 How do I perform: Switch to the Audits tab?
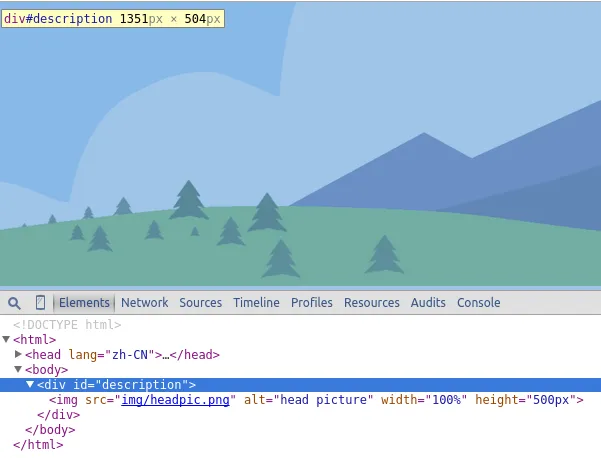click(x=428, y=303)
